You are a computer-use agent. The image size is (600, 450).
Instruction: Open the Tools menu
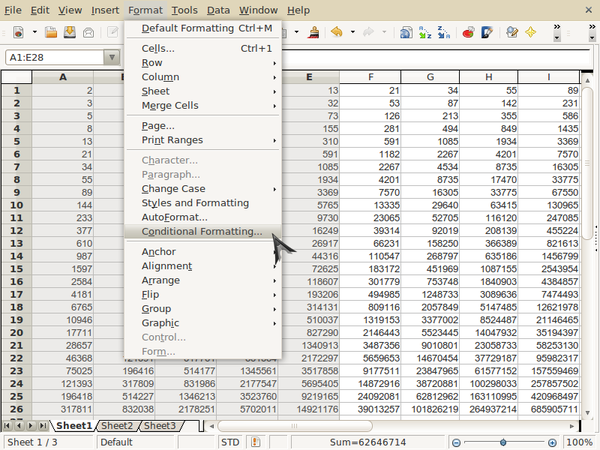click(184, 10)
